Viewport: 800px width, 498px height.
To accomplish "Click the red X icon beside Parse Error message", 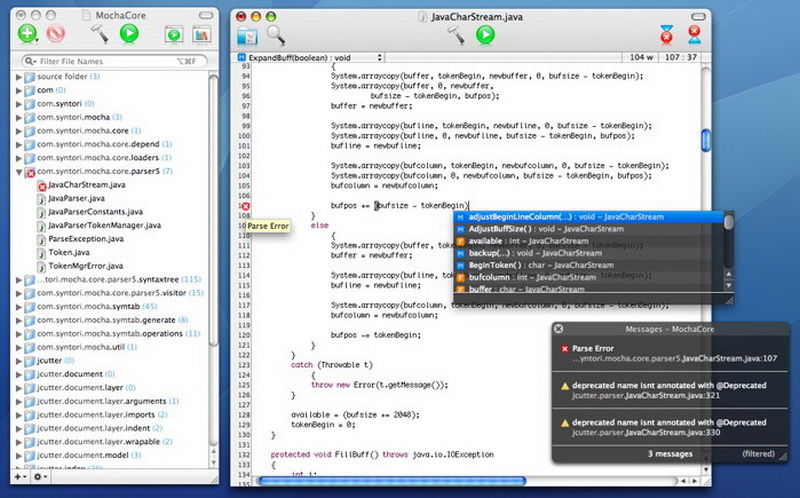I will click(x=565, y=349).
